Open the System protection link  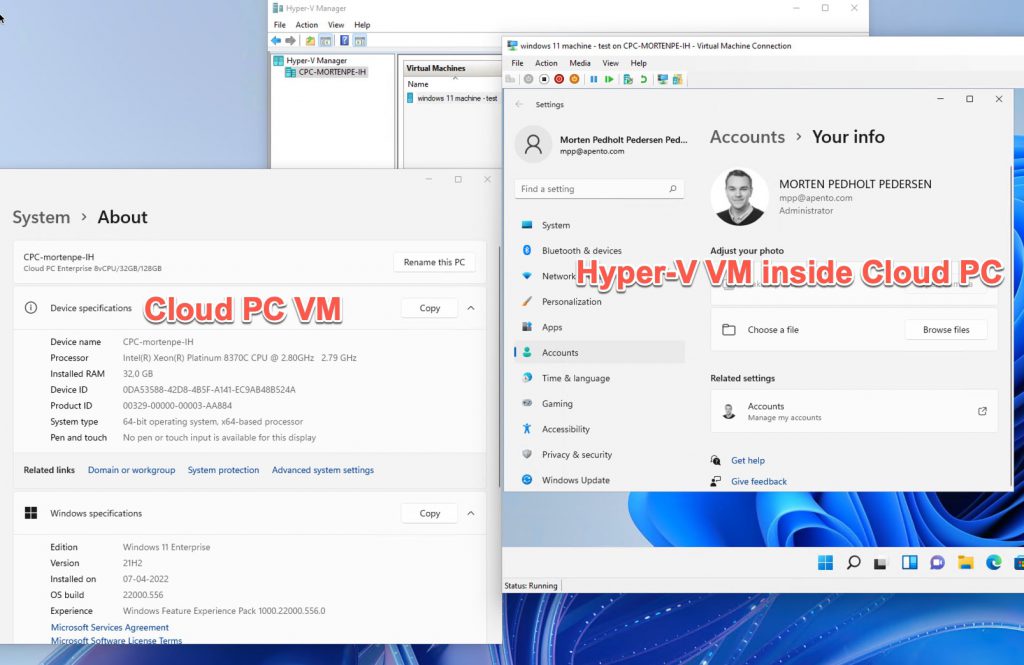click(x=223, y=470)
